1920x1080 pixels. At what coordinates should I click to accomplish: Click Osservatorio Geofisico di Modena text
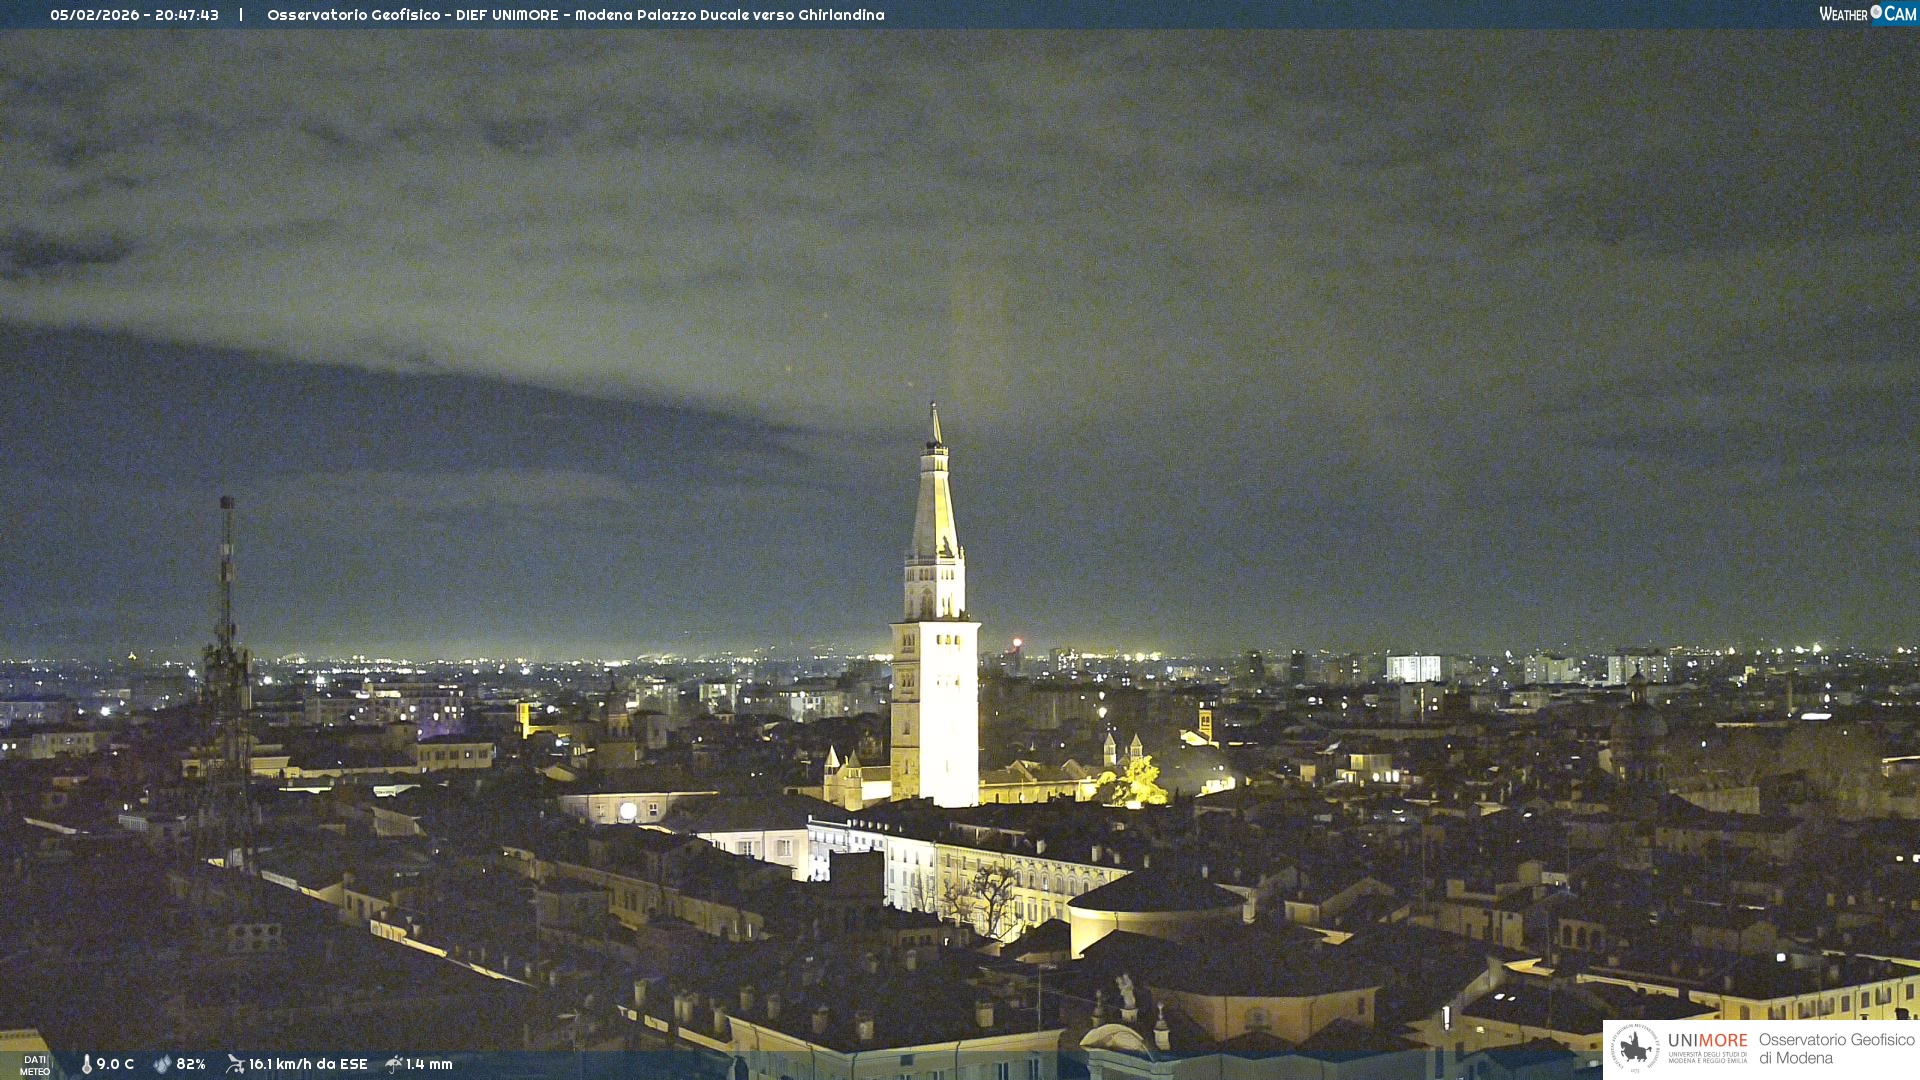click(1836, 1048)
